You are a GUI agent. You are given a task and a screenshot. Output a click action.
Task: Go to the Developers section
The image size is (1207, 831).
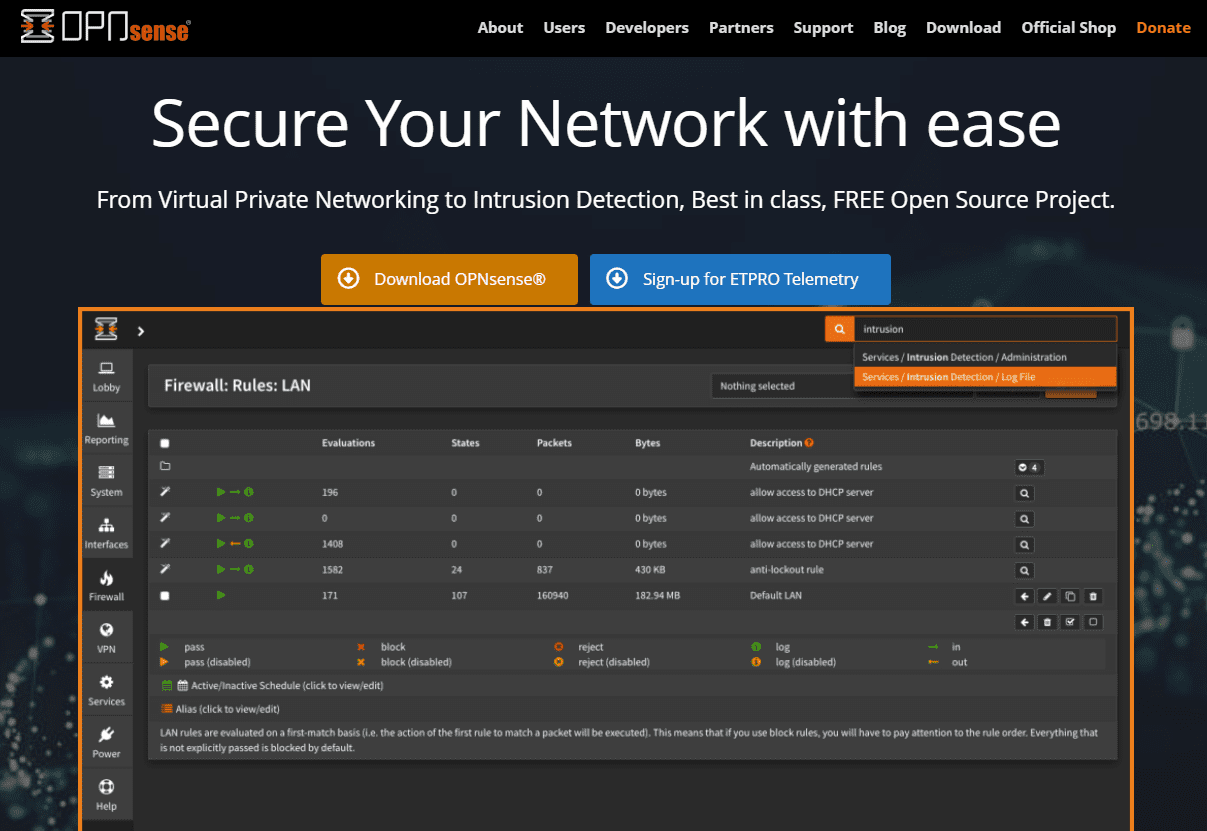[647, 28]
